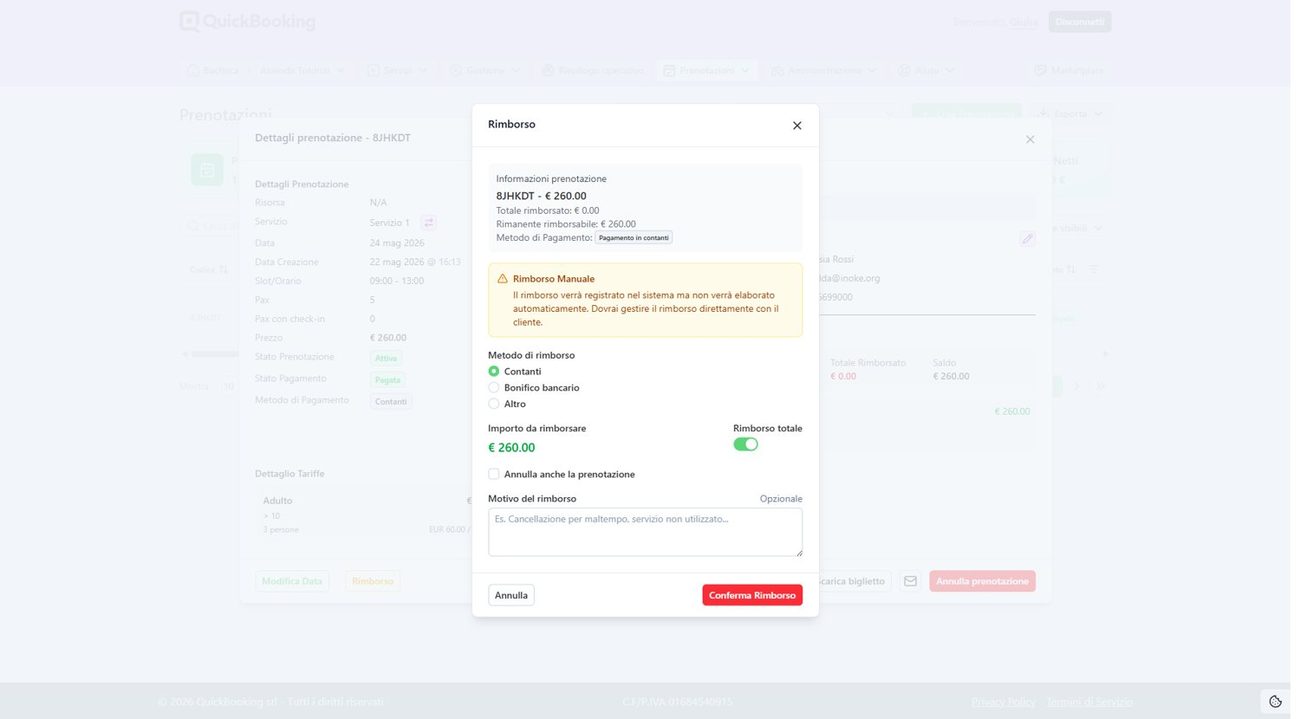Click the QuickBooking logo
This screenshot has height=719, width=1300.
tap(247, 21)
